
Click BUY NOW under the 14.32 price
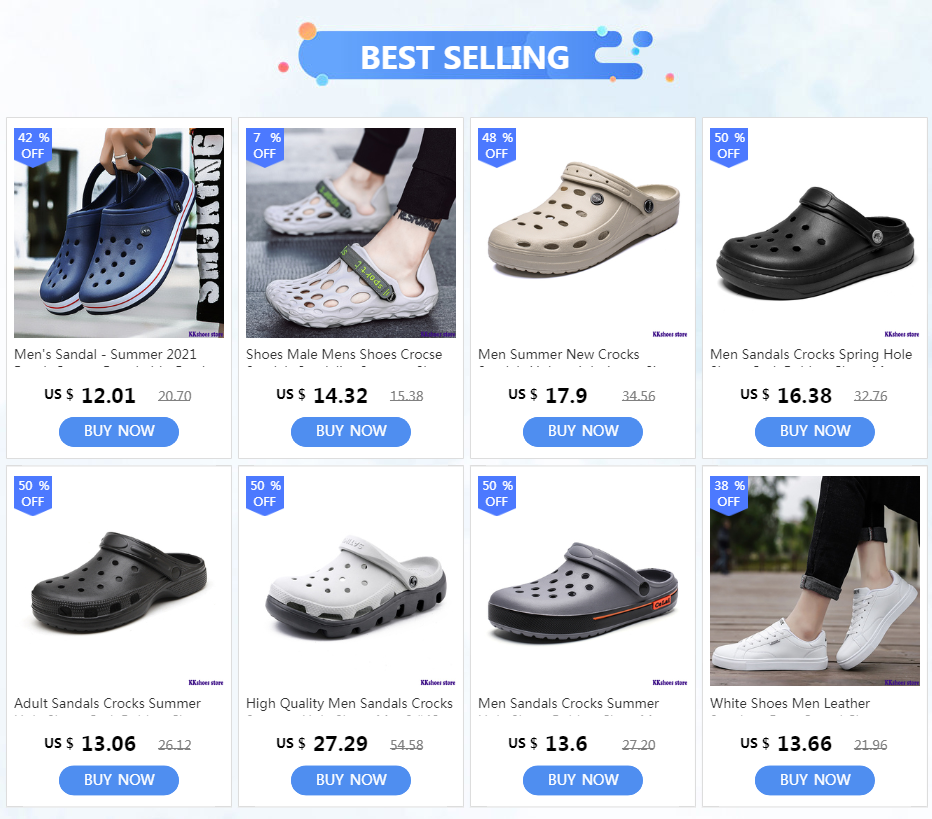point(351,431)
